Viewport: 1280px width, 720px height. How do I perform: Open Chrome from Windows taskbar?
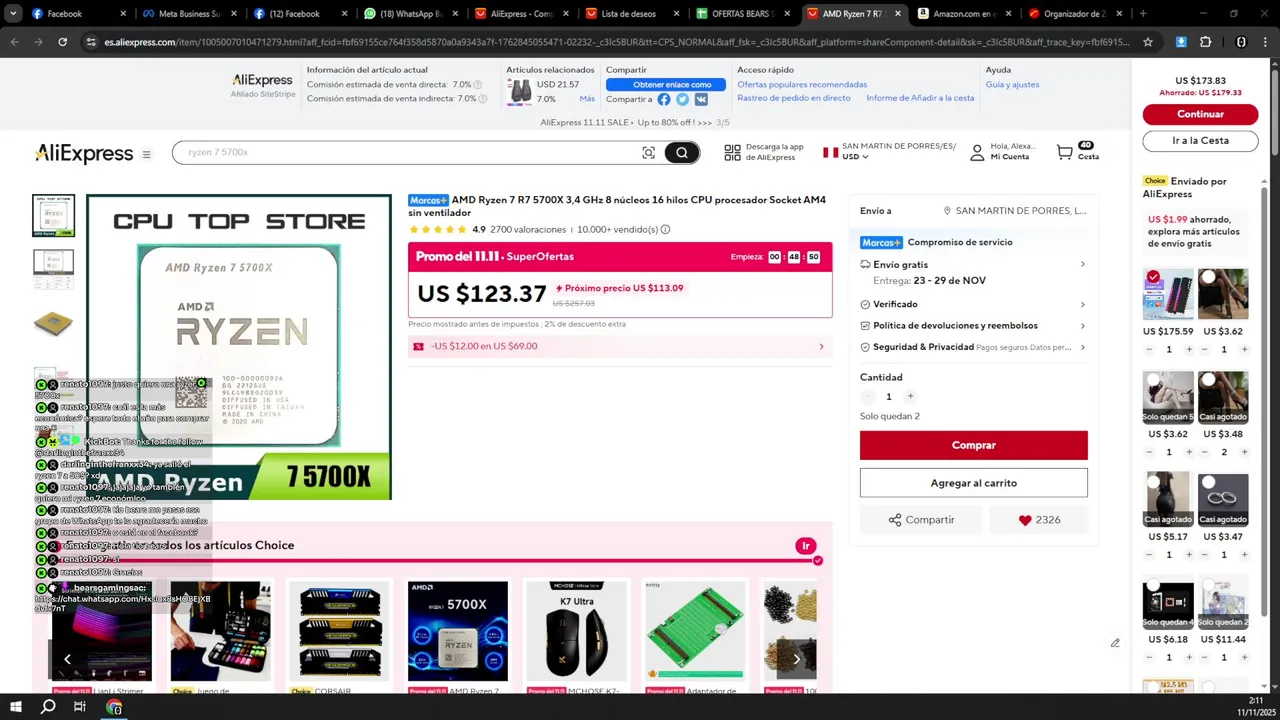(x=114, y=707)
